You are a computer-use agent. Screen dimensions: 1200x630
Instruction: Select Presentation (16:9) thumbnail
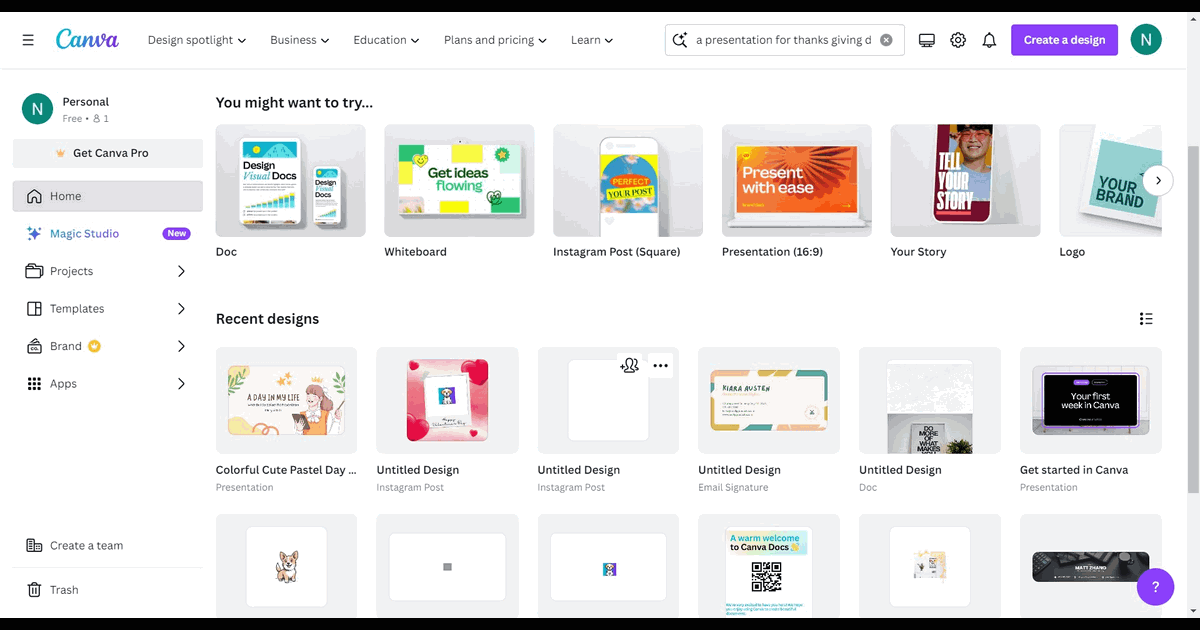point(797,180)
